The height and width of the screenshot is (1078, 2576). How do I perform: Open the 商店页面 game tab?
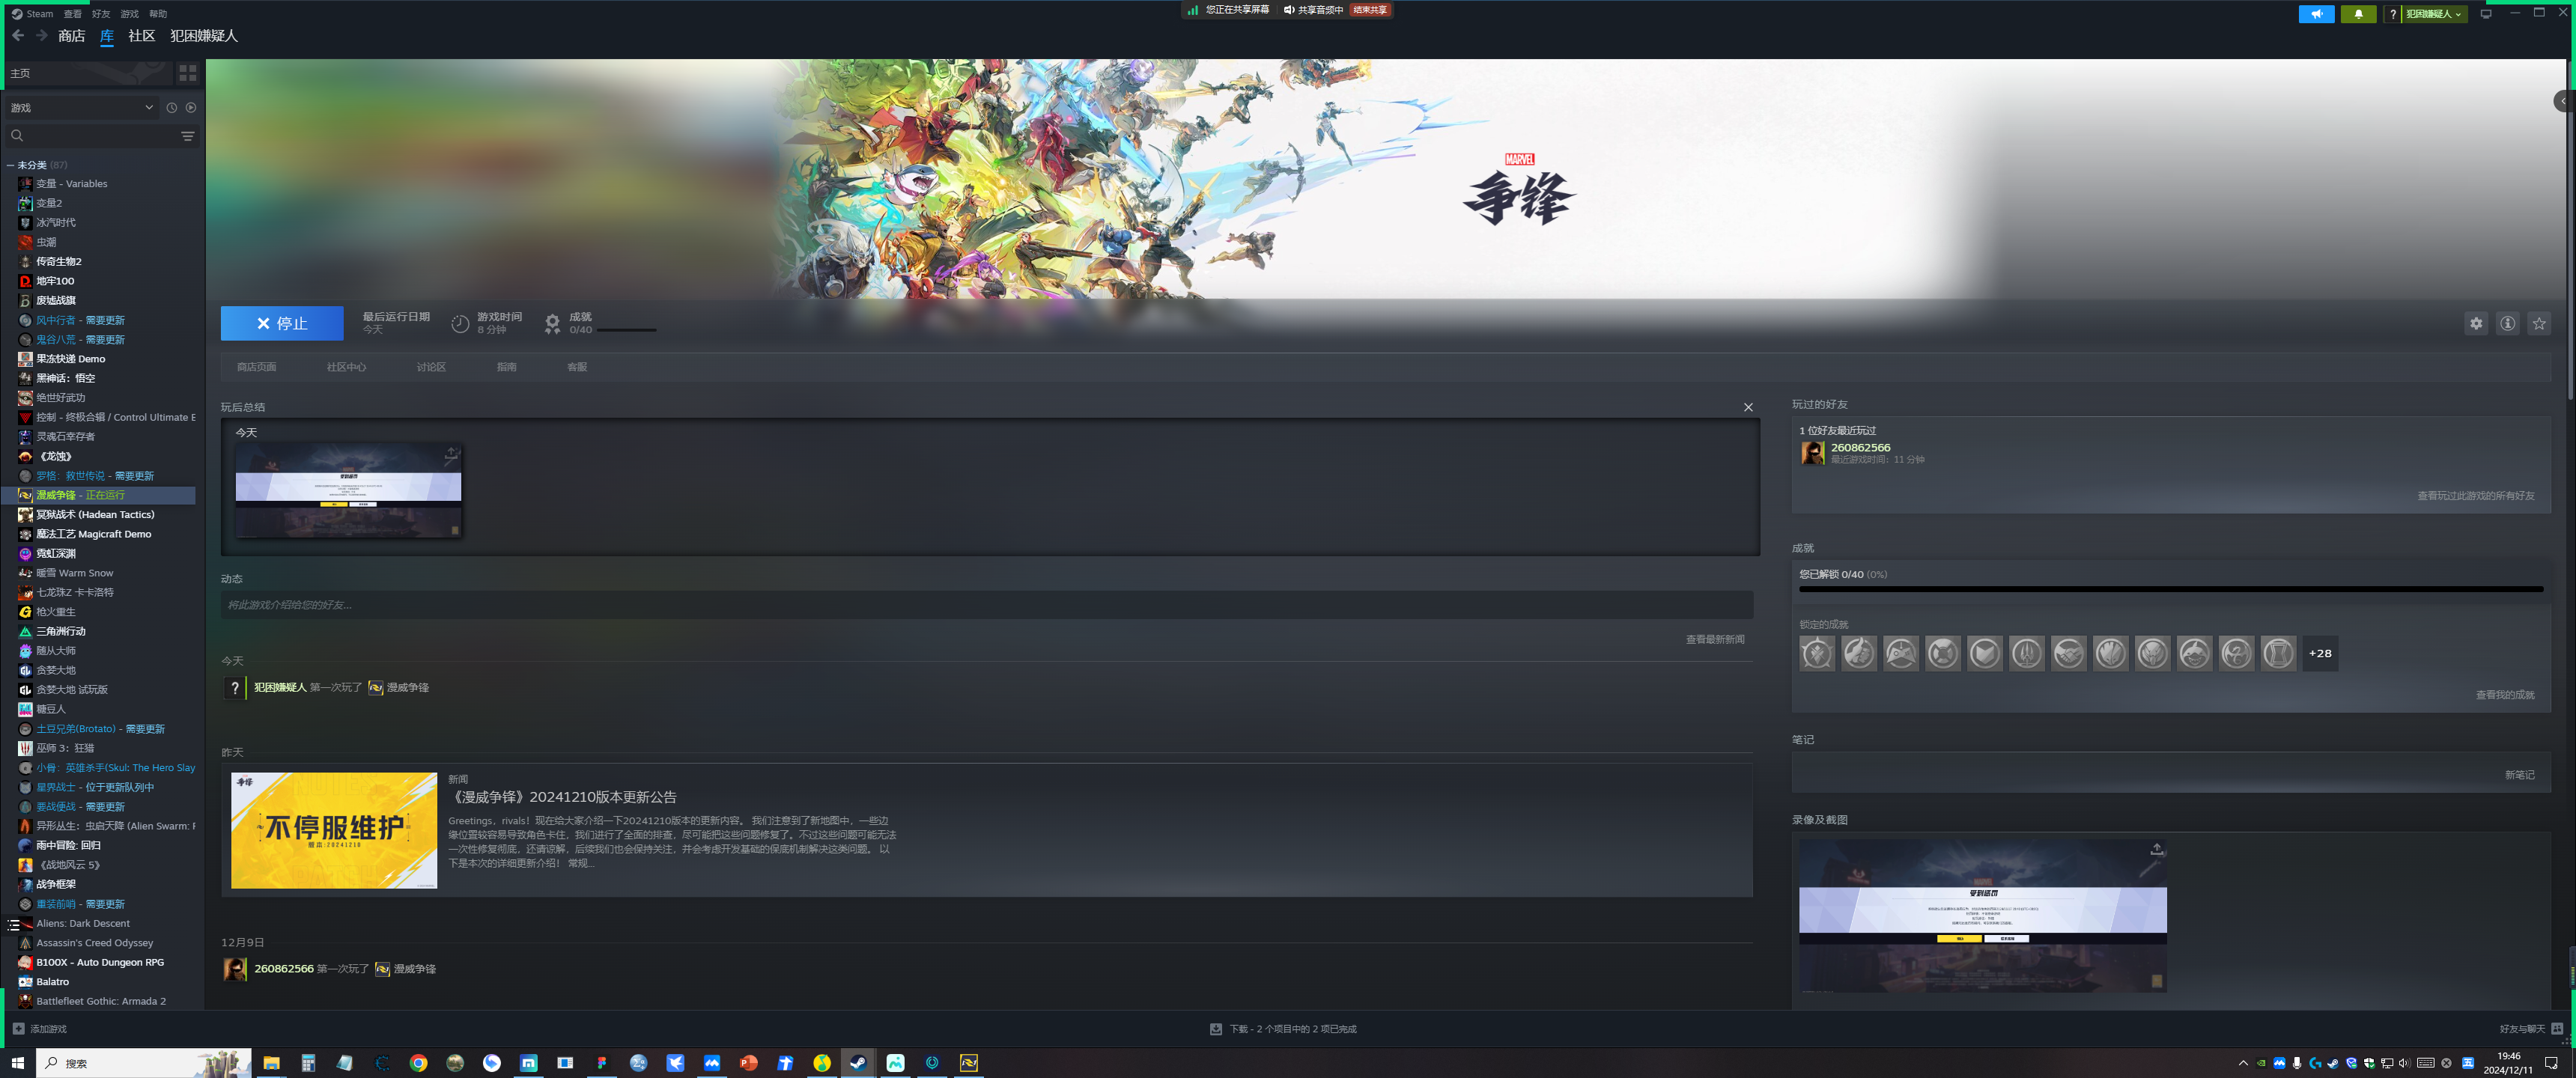[x=257, y=367]
